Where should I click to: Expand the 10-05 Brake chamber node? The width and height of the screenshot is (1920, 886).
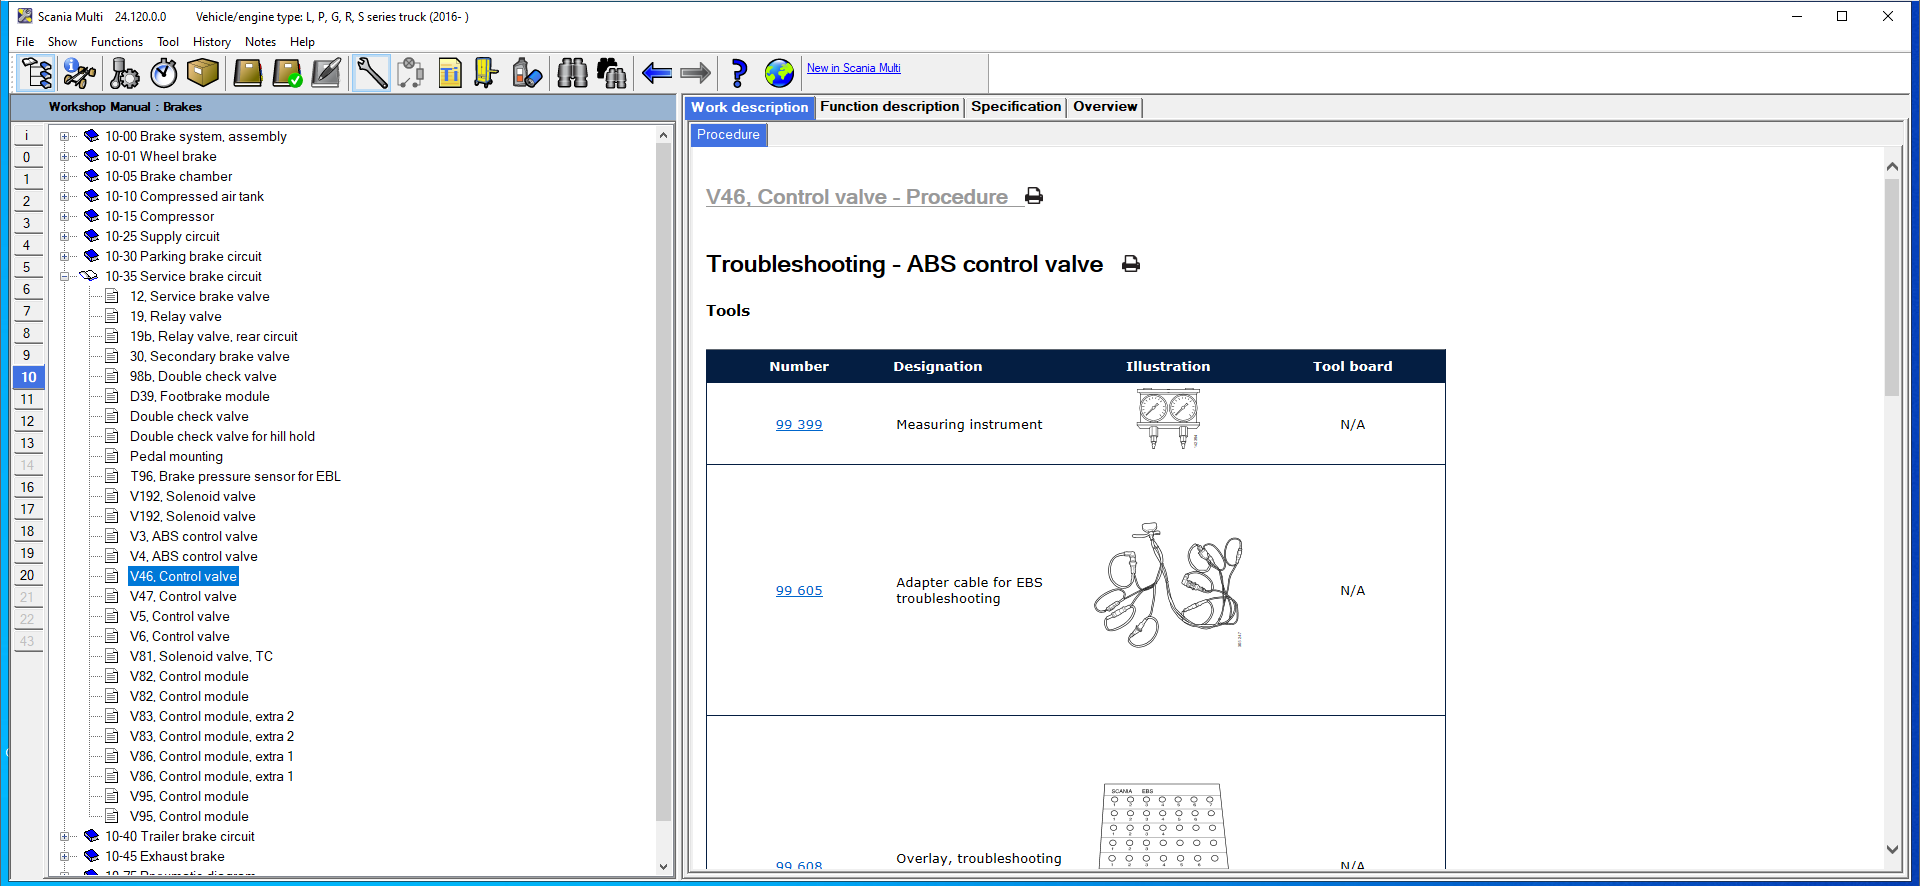pyautogui.click(x=65, y=177)
